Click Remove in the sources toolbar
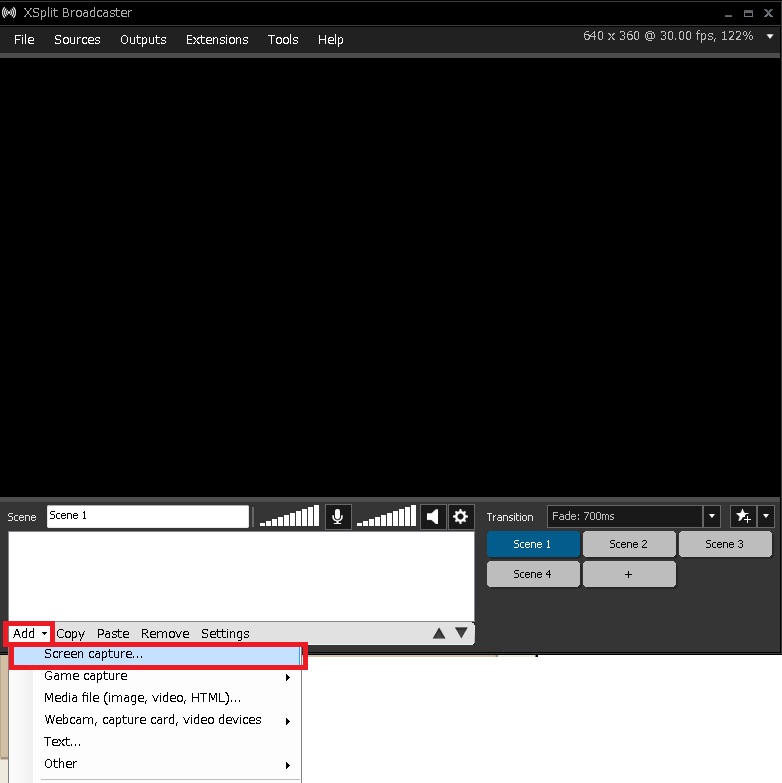 coord(165,634)
